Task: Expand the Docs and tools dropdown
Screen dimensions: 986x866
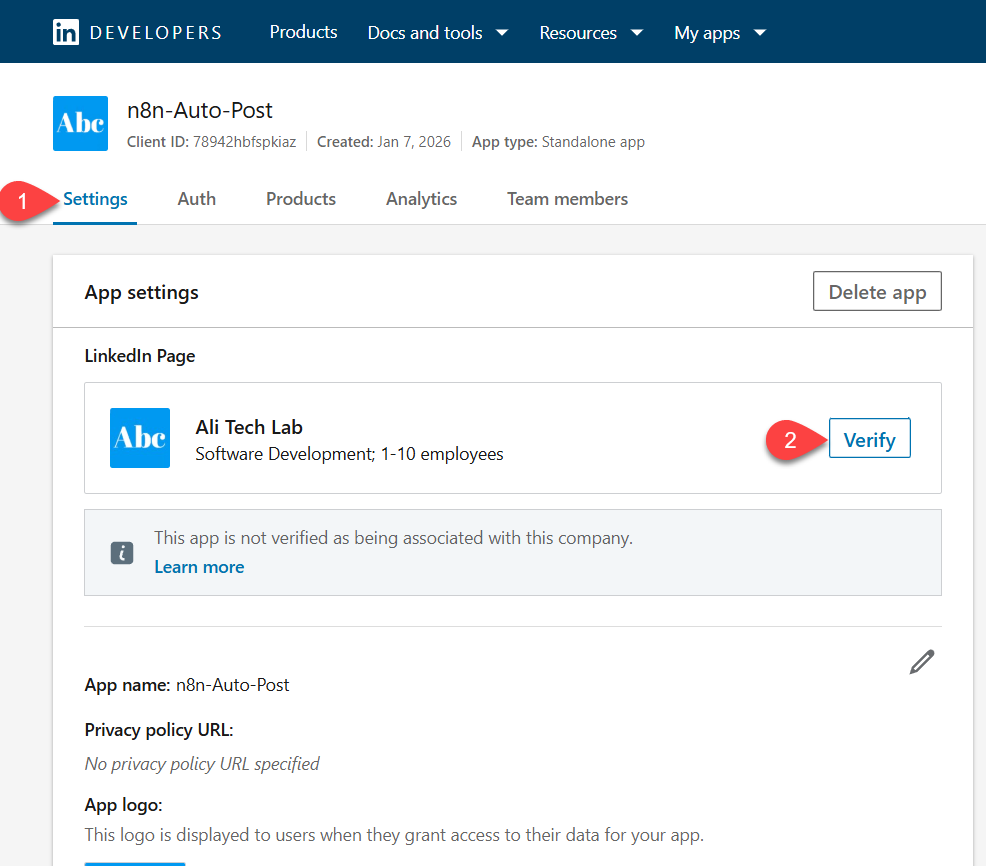Action: pos(437,32)
